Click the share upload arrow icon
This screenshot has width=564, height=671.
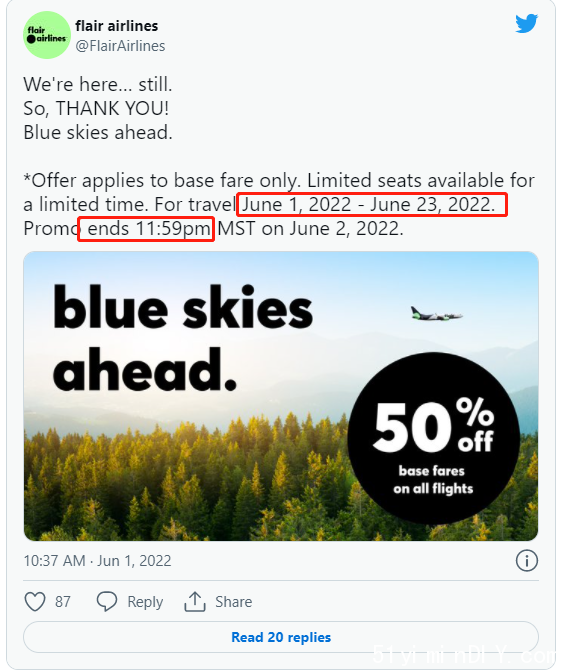coord(195,601)
